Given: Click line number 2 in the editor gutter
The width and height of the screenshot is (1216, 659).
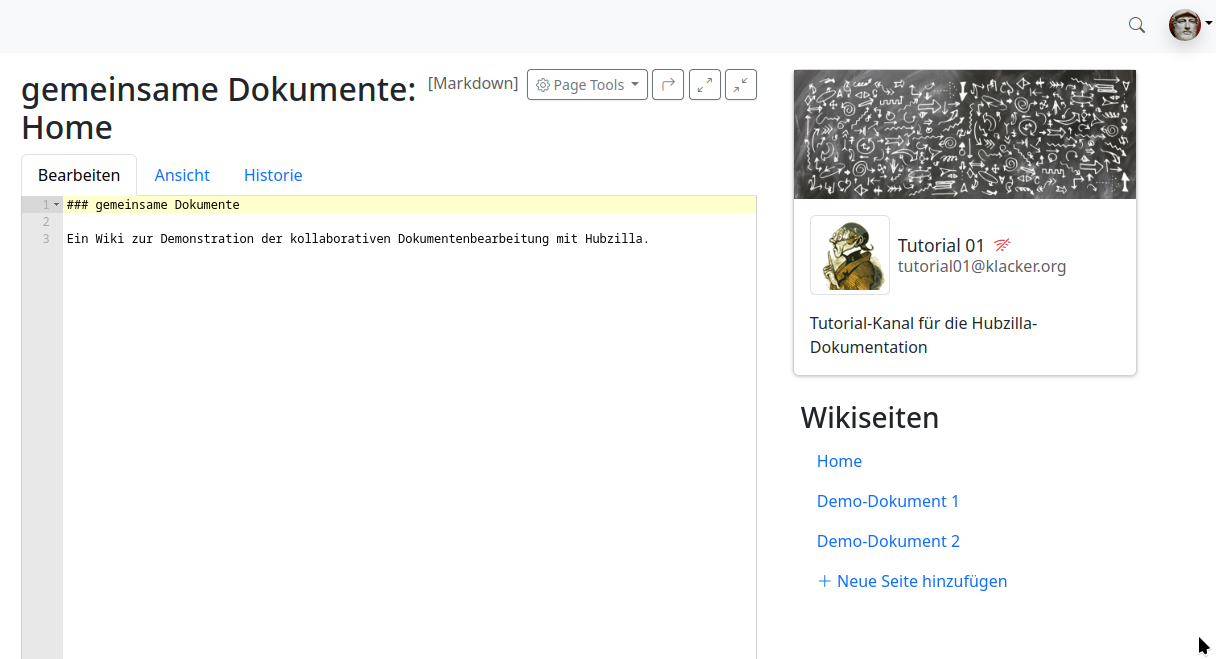Looking at the screenshot, I should [x=46, y=222].
